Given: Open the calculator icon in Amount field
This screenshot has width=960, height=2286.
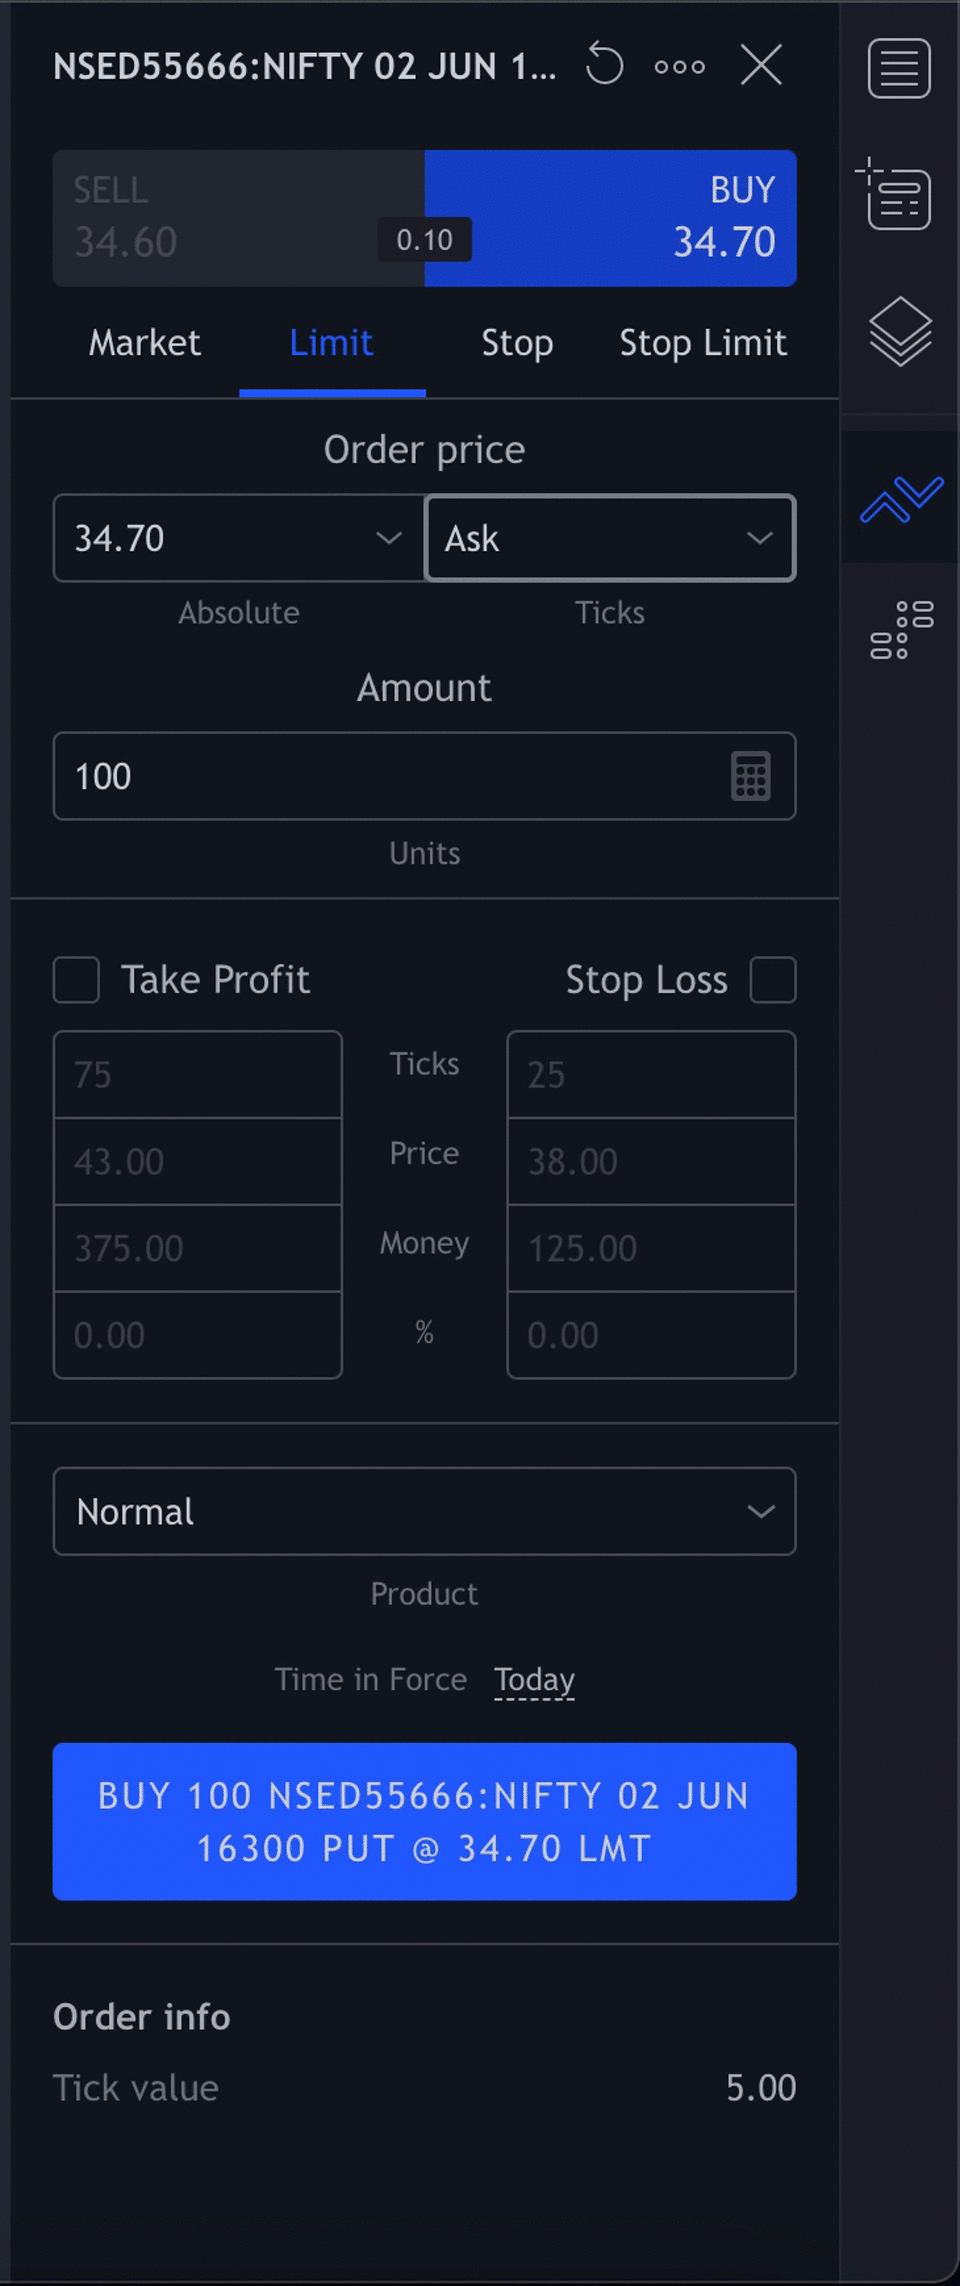Looking at the screenshot, I should click(x=751, y=776).
